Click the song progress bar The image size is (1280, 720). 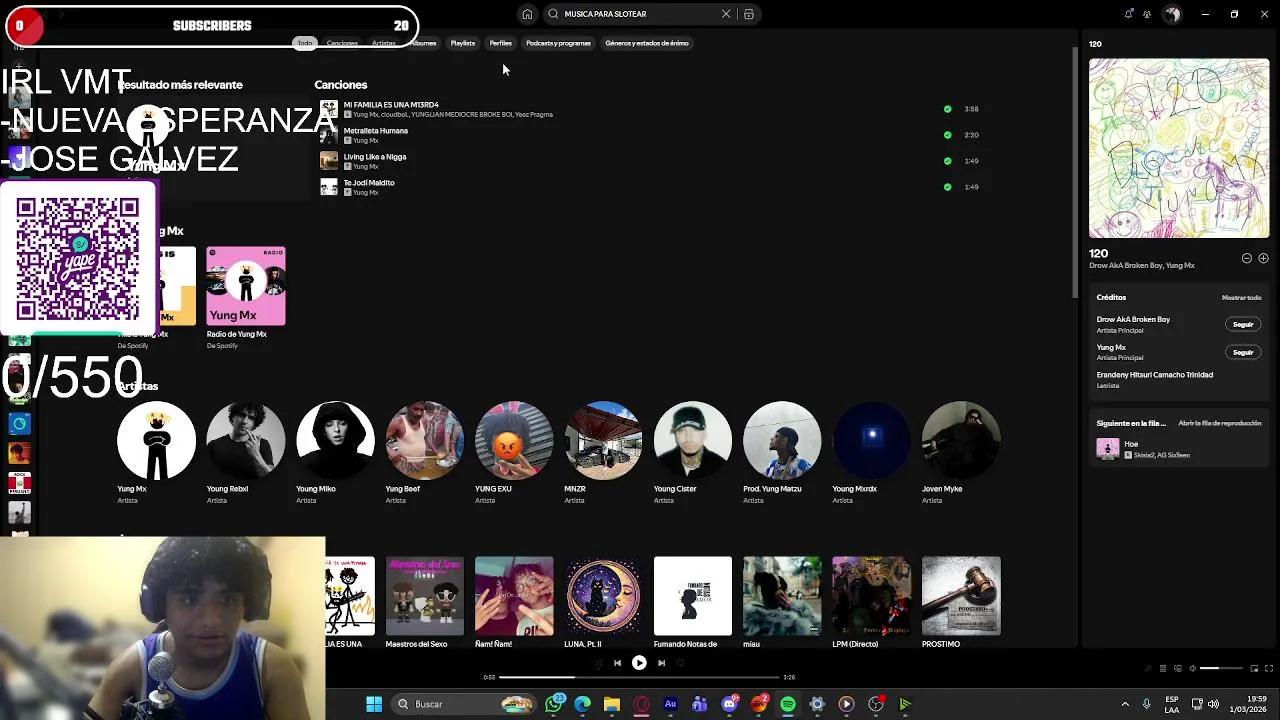[639, 677]
